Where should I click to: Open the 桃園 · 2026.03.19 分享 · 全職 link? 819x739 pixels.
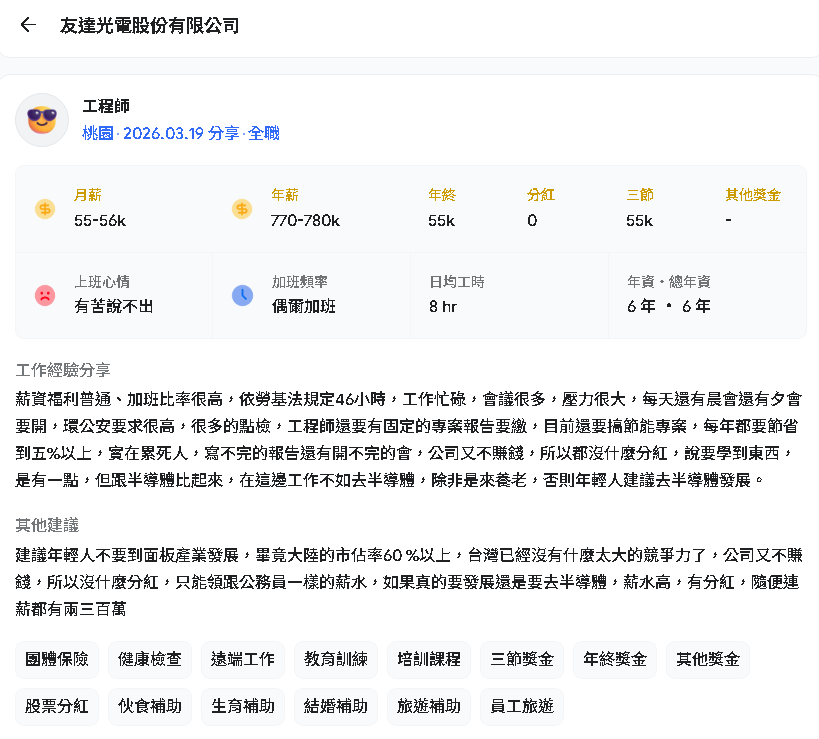point(181,133)
